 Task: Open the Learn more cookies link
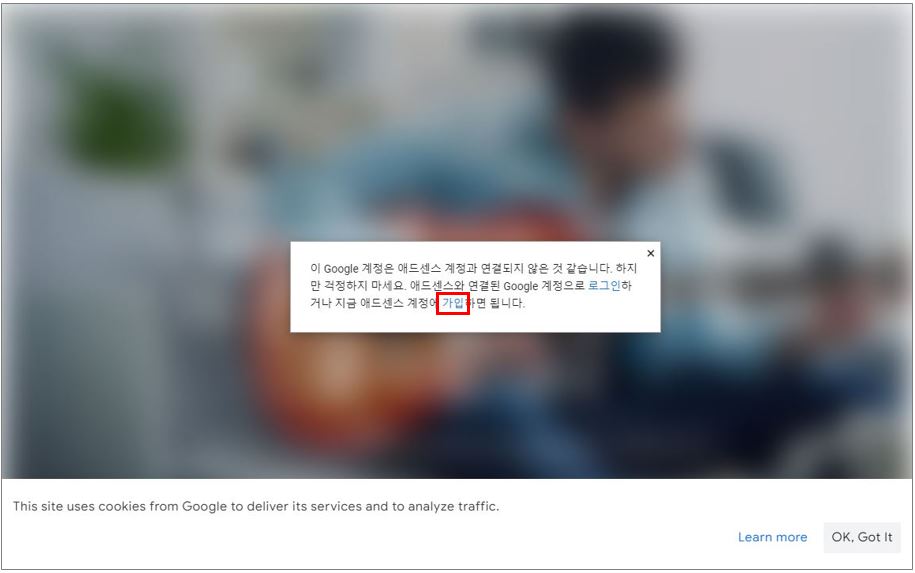(x=773, y=537)
